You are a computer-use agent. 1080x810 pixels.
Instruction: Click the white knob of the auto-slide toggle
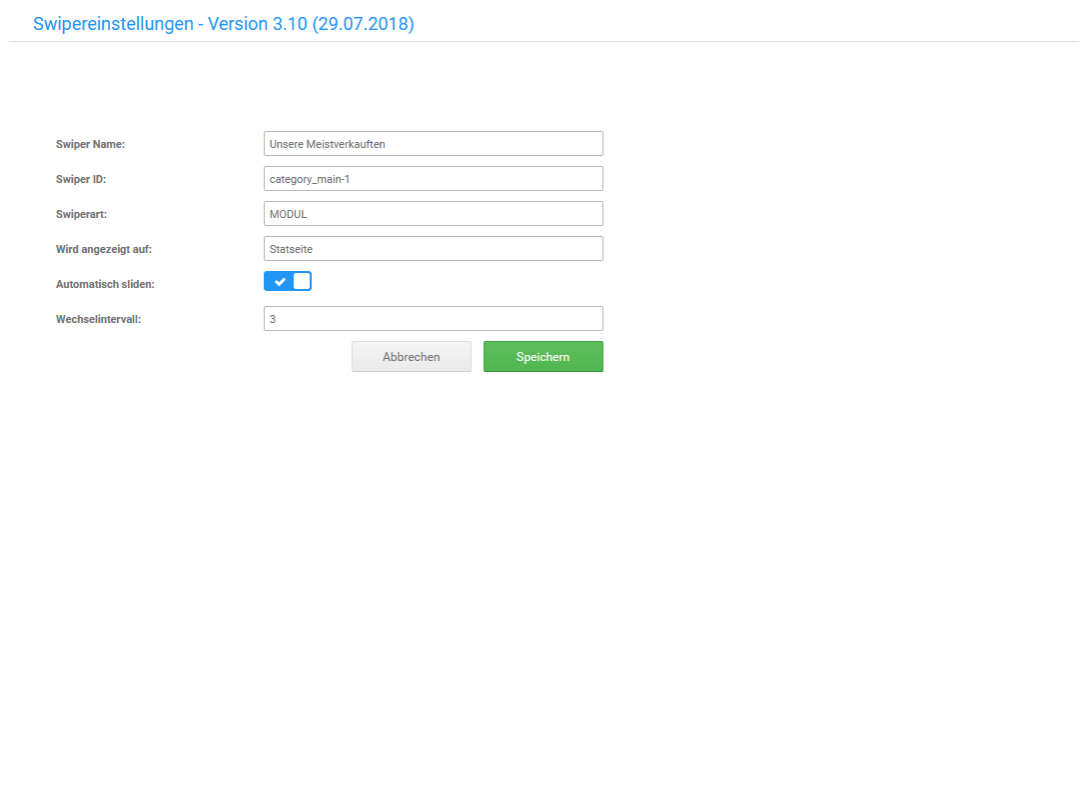302,281
